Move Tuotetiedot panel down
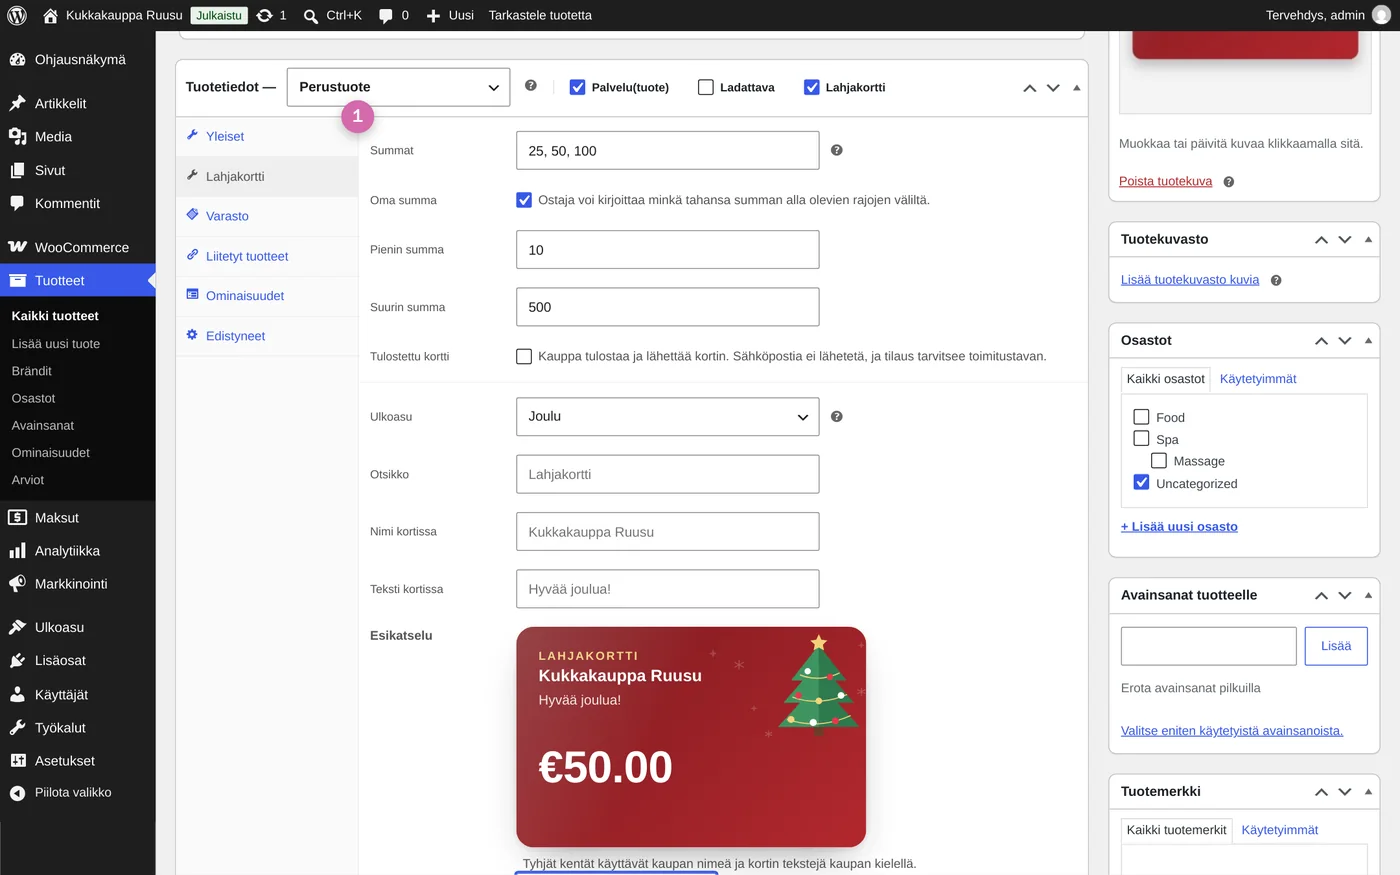Image resolution: width=1400 pixels, height=875 pixels. pos(1053,88)
